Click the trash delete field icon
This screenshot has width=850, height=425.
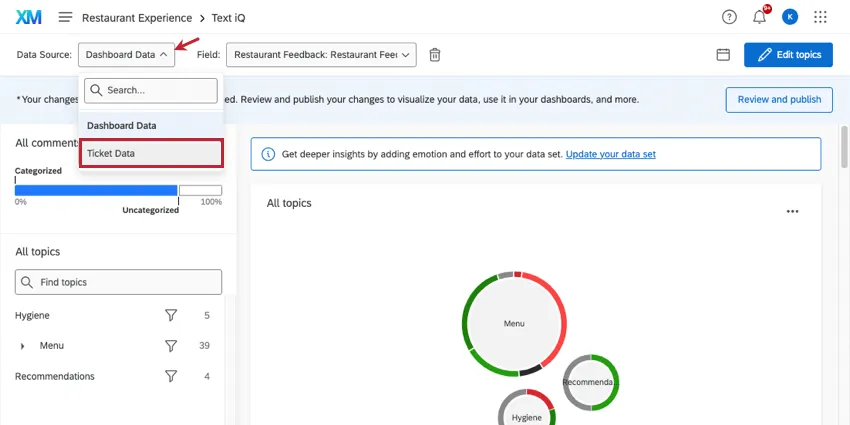[x=435, y=55]
